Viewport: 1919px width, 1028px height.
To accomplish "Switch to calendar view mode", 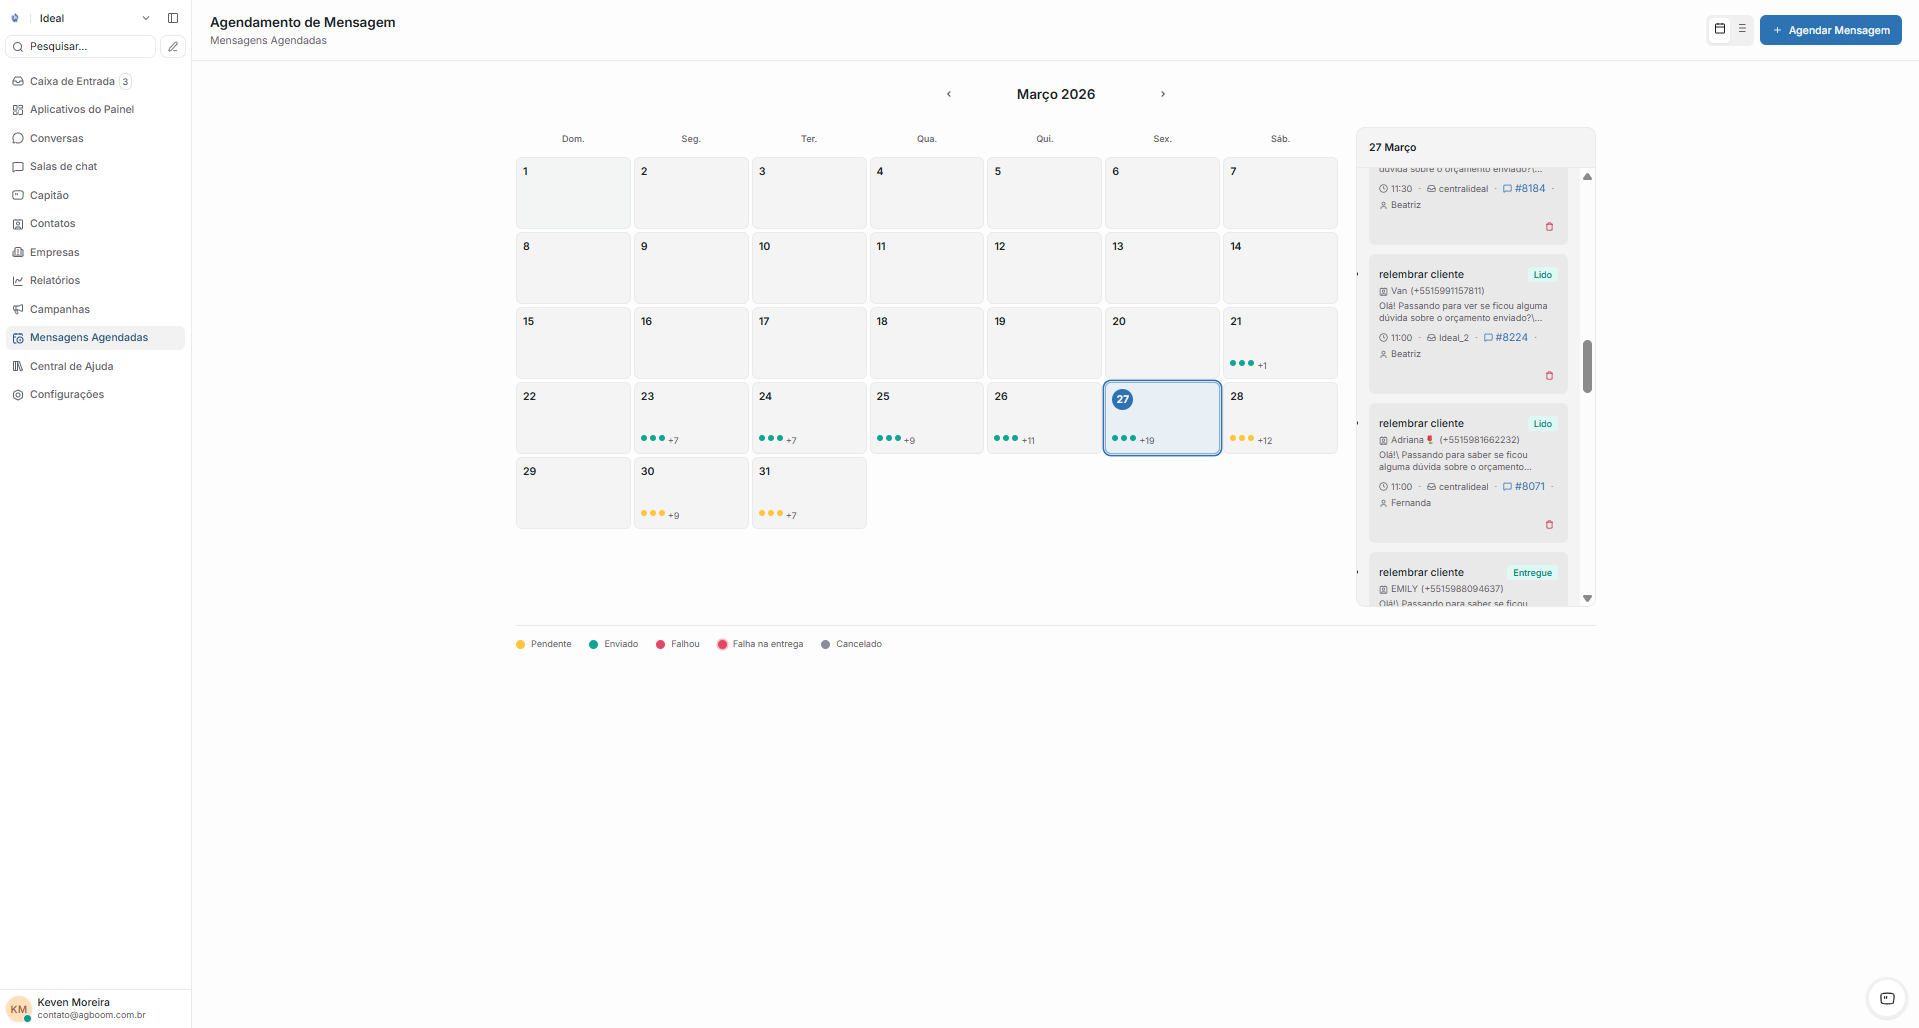I will [1719, 29].
